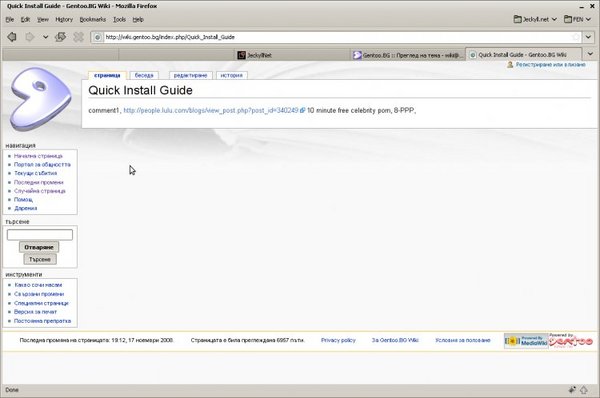Screen dimensions: 600x398
Task: Click the Gentoo logo image
Action: click(41, 99)
